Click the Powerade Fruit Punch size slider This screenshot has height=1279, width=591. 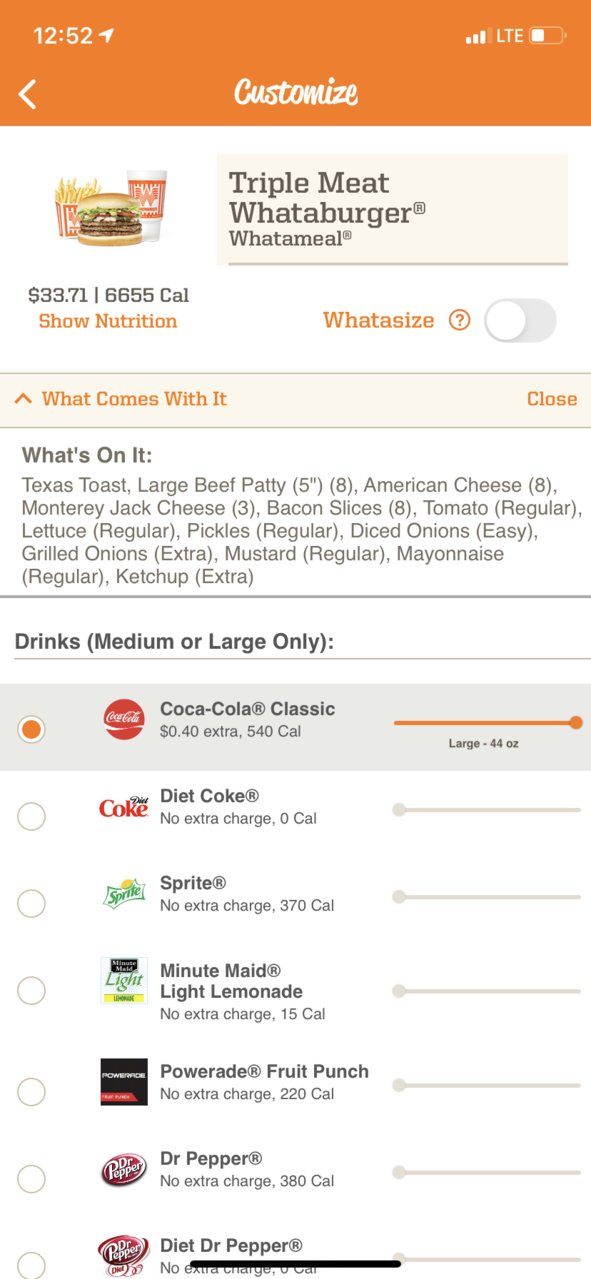487,1084
